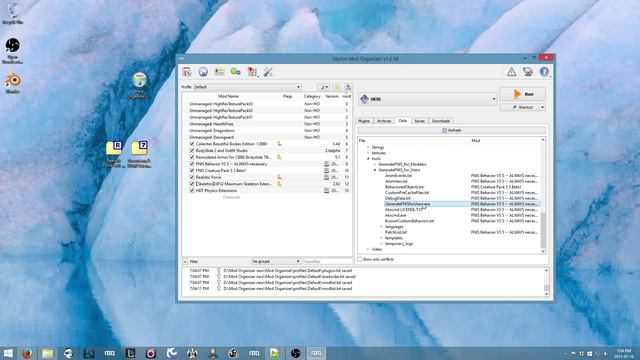The height and width of the screenshot is (360, 640).
Task: Open the Help question mark icon
Action: pyautogui.click(x=544, y=72)
